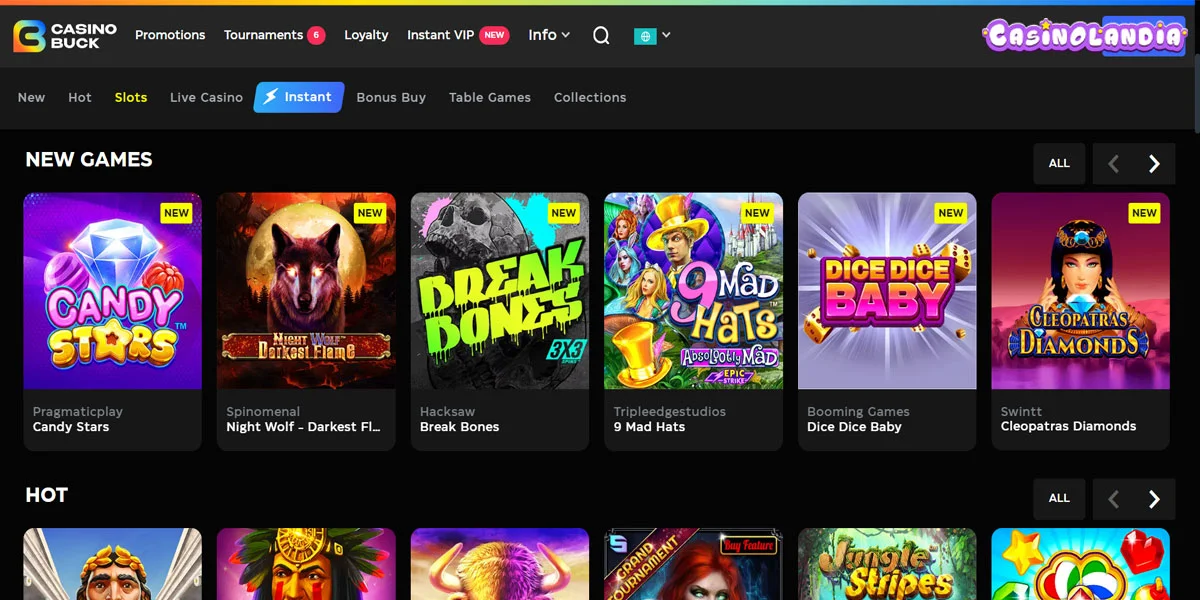Click the HOT section heading
The width and height of the screenshot is (1200, 600).
tap(47, 495)
